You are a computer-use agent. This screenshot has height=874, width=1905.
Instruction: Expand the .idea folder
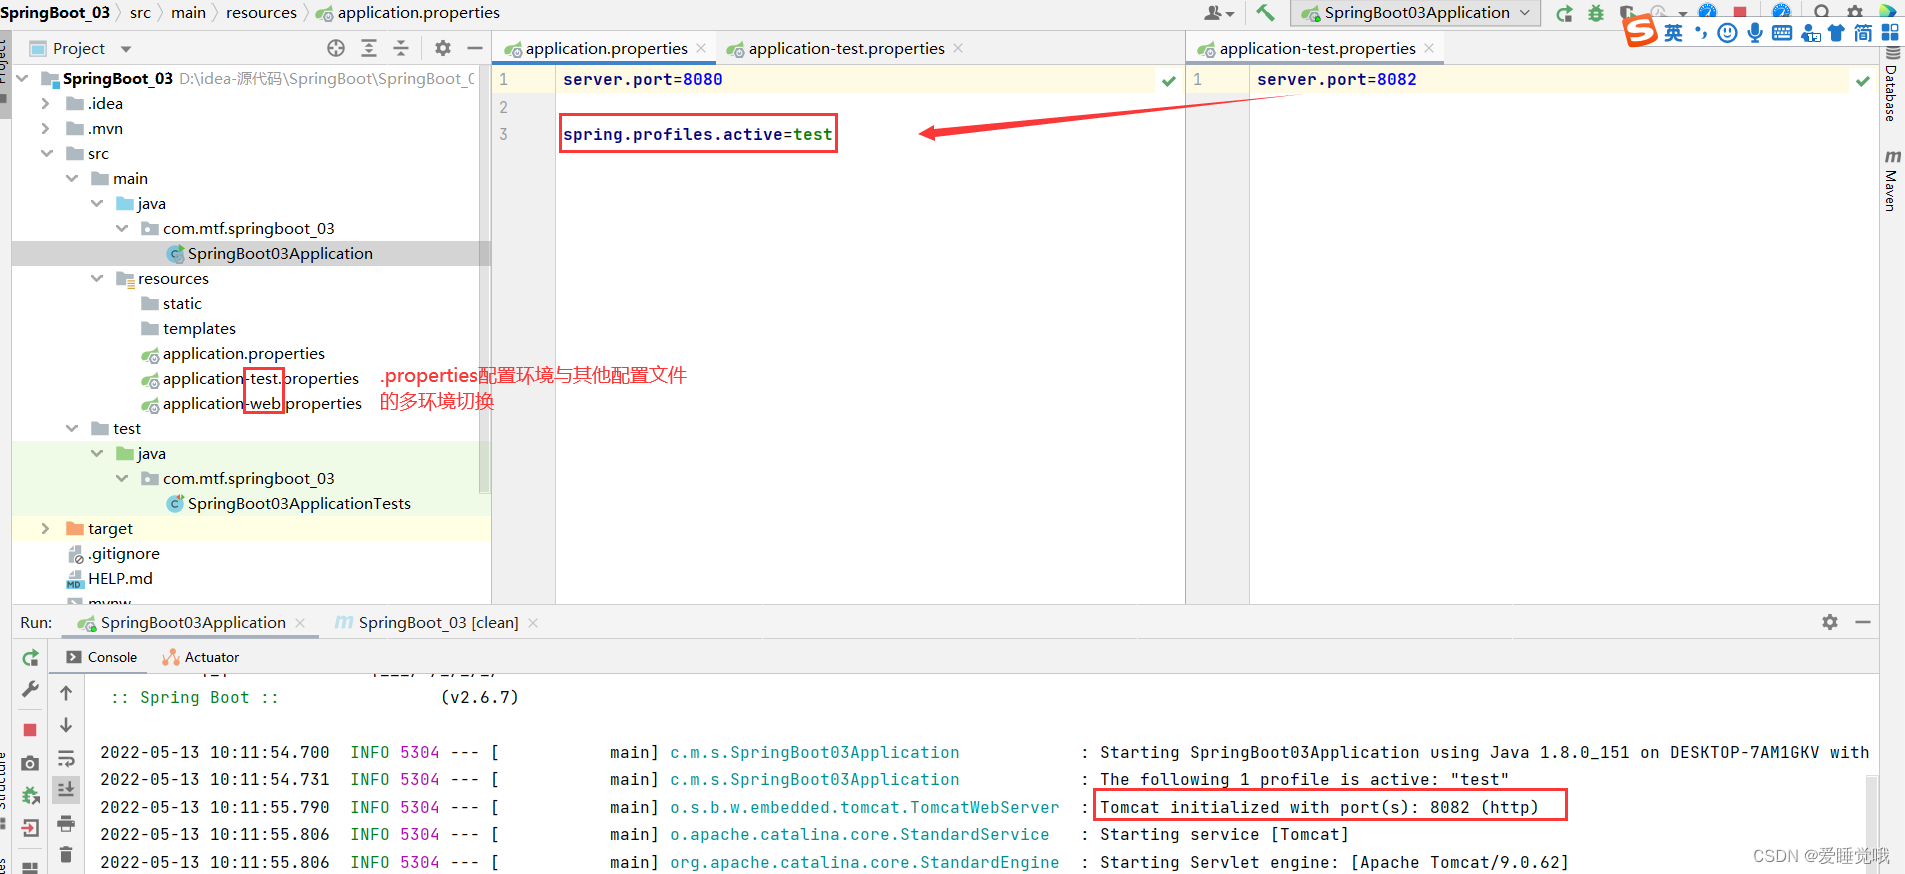(x=45, y=103)
